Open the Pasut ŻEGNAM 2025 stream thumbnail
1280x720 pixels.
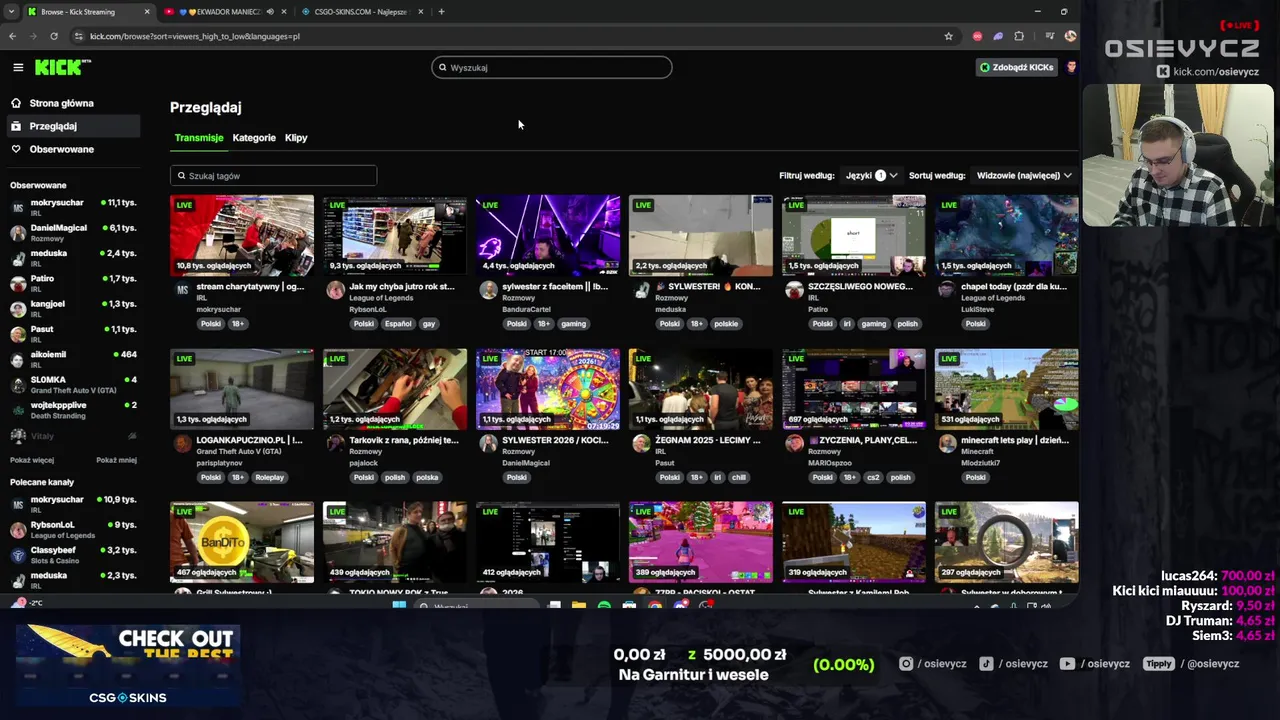pyautogui.click(x=701, y=389)
